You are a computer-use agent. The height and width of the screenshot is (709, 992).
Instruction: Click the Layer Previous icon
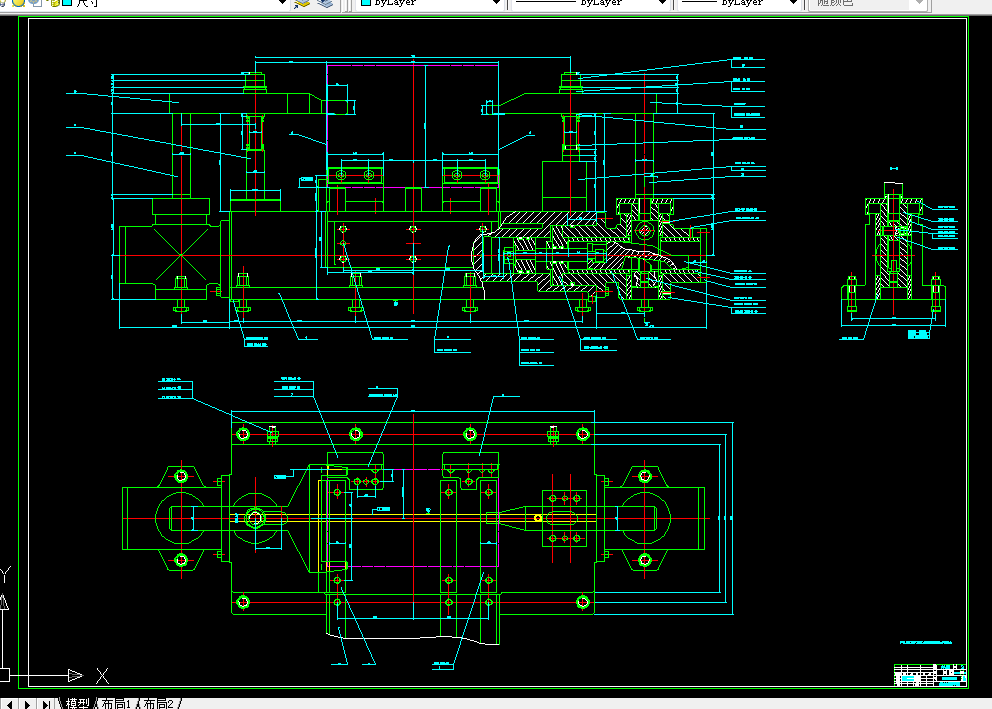coord(325,3)
